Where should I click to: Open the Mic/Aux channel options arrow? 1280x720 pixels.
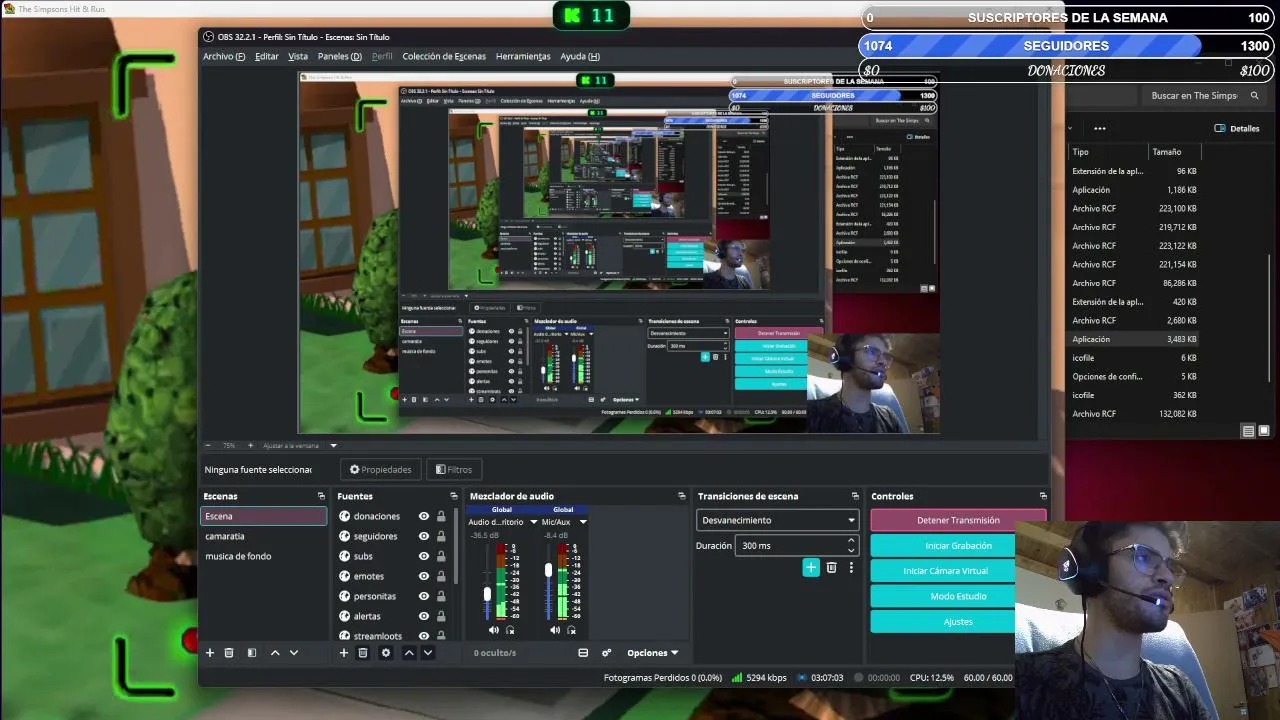pos(583,522)
